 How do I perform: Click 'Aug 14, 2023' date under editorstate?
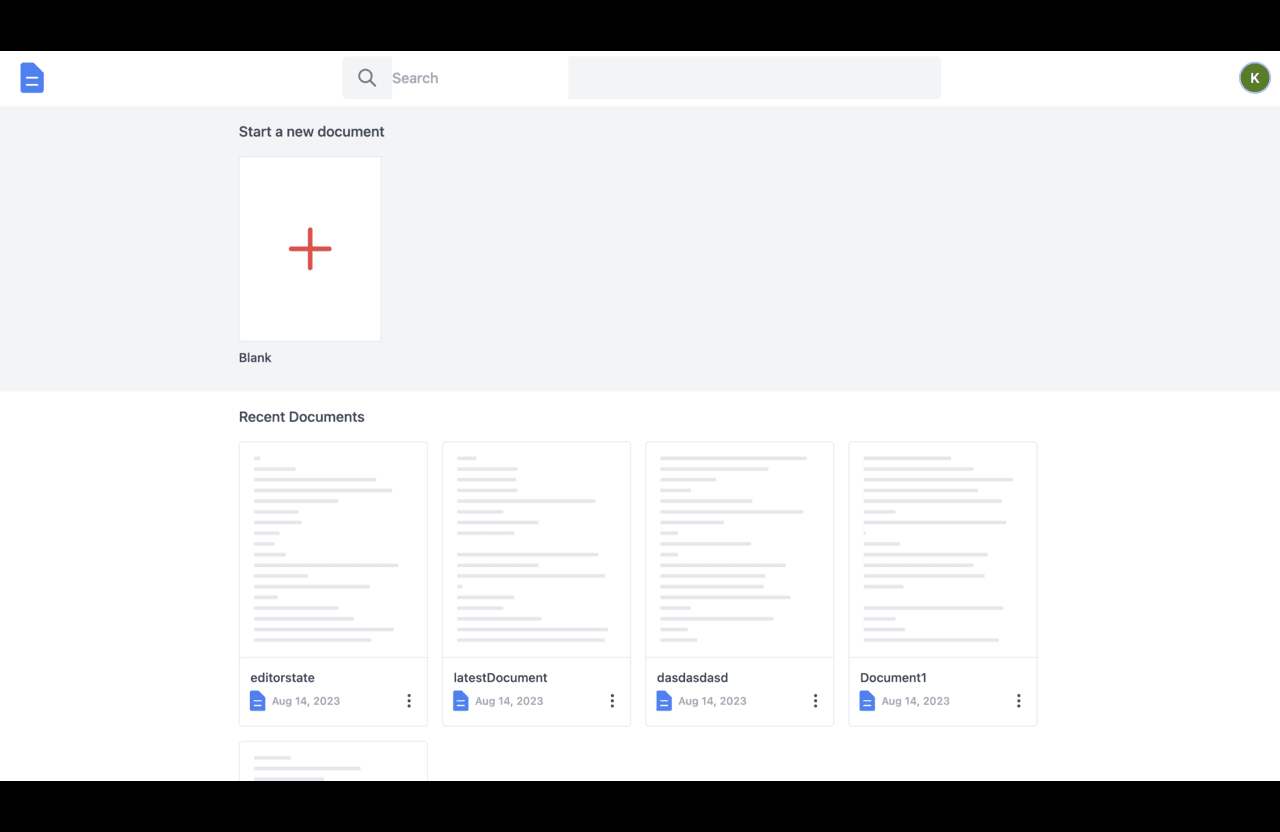306,701
